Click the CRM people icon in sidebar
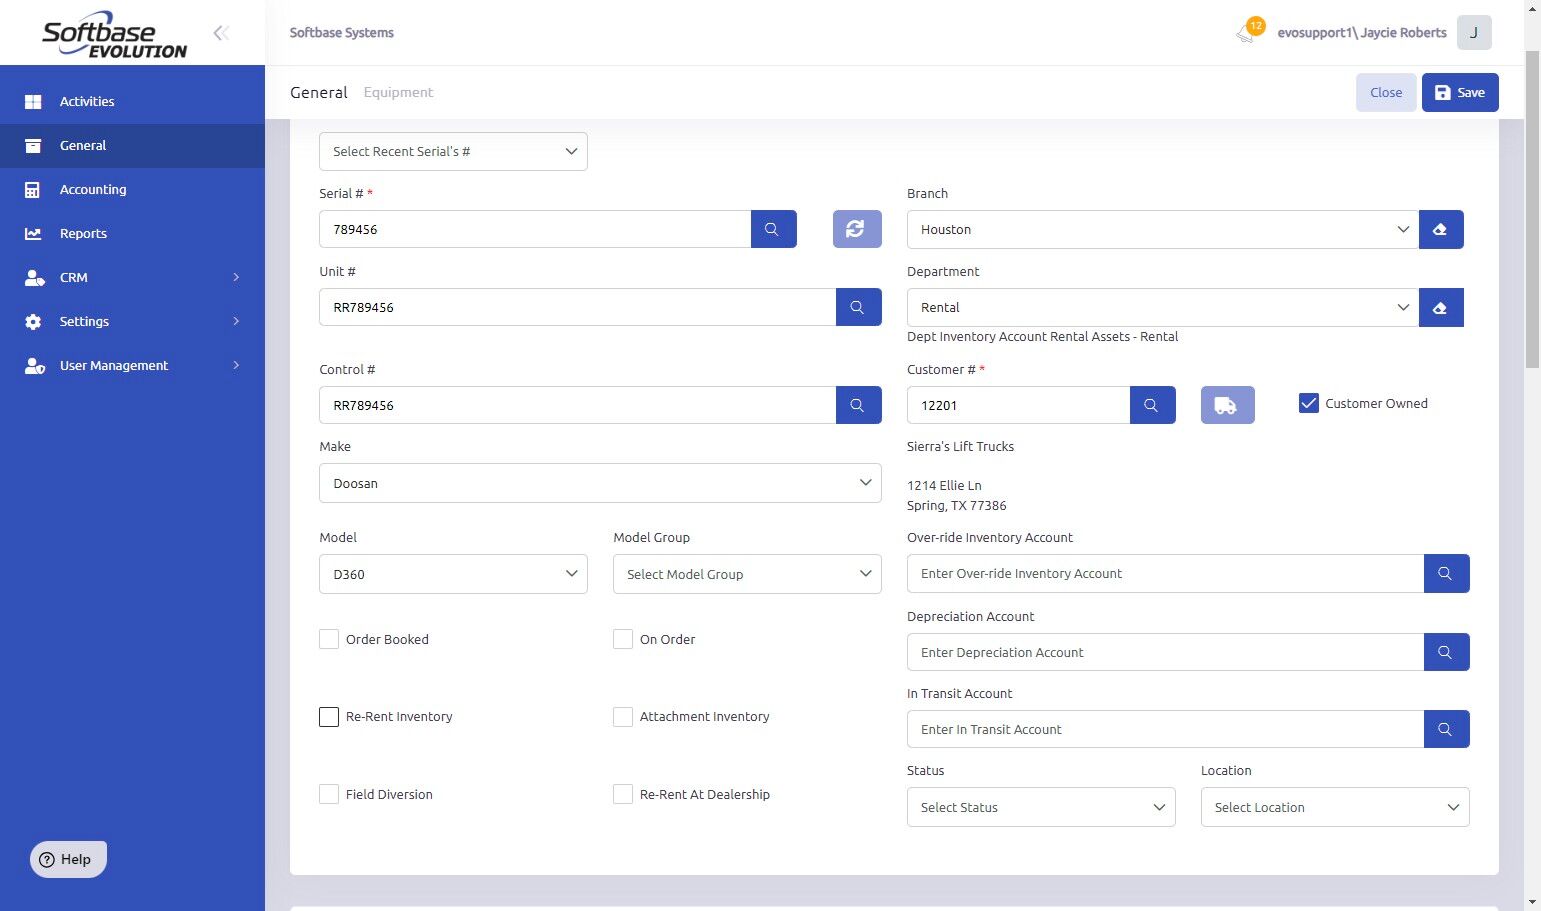Image resolution: width=1541 pixels, height=911 pixels. pyautogui.click(x=34, y=277)
